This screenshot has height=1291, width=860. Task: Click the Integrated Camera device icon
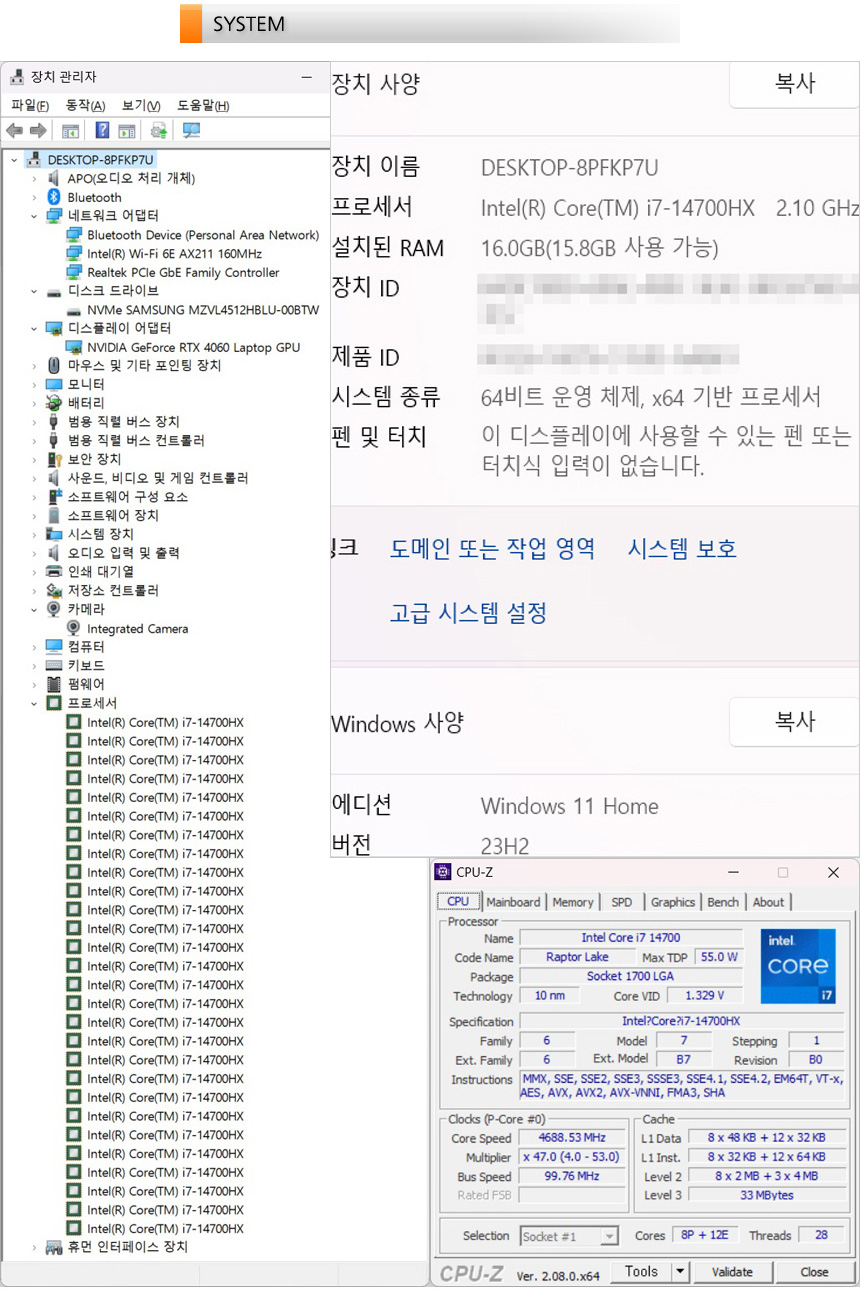(74, 628)
